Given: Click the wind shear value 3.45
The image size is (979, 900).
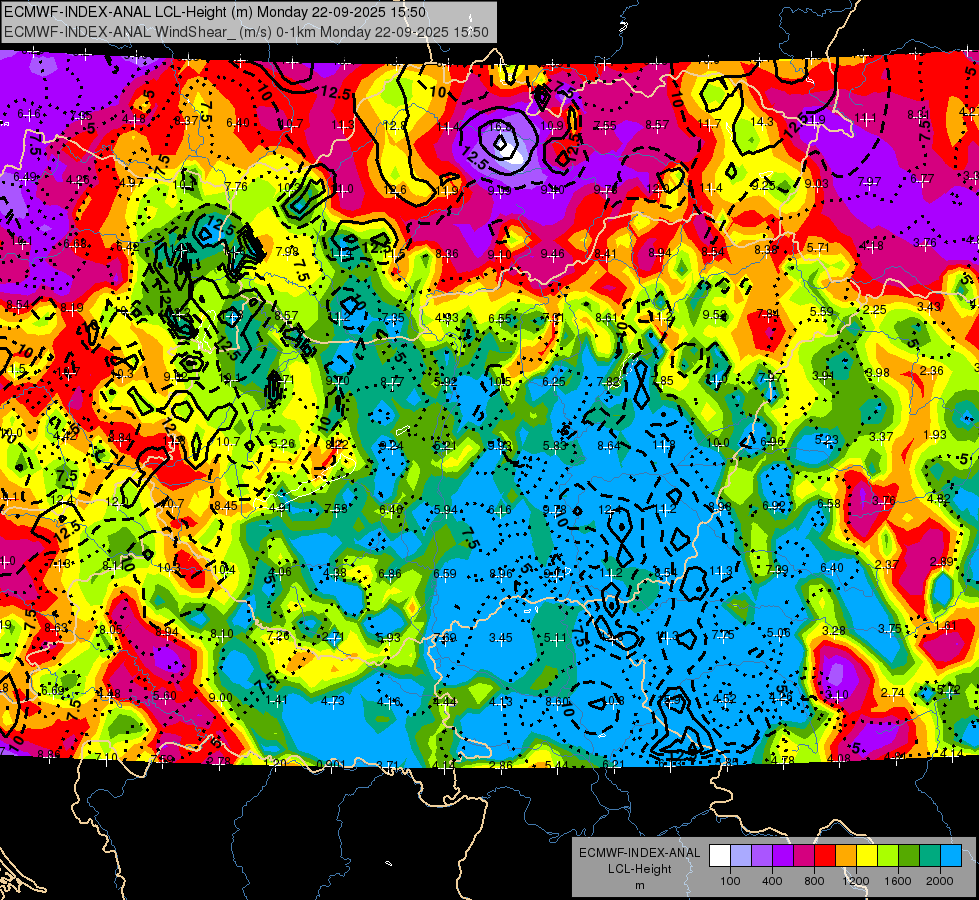Looking at the screenshot, I should [x=500, y=638].
